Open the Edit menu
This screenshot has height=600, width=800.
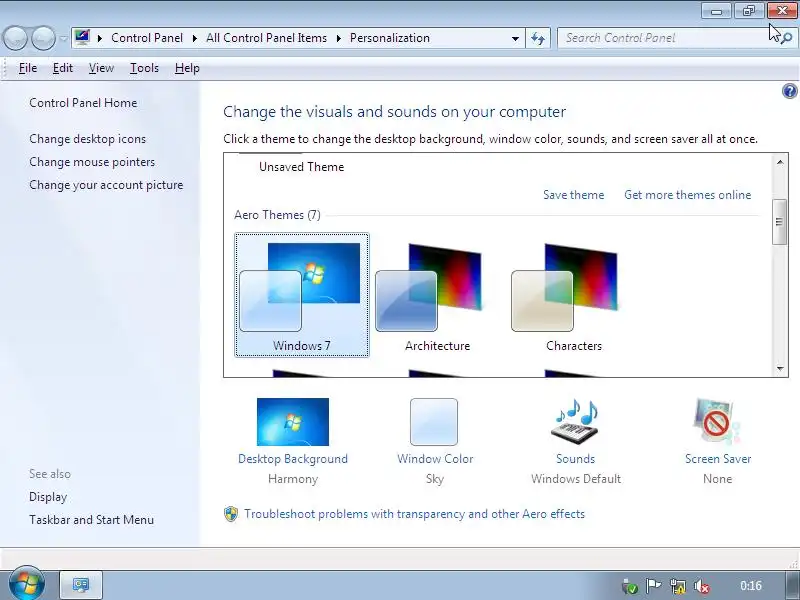[x=63, y=68]
